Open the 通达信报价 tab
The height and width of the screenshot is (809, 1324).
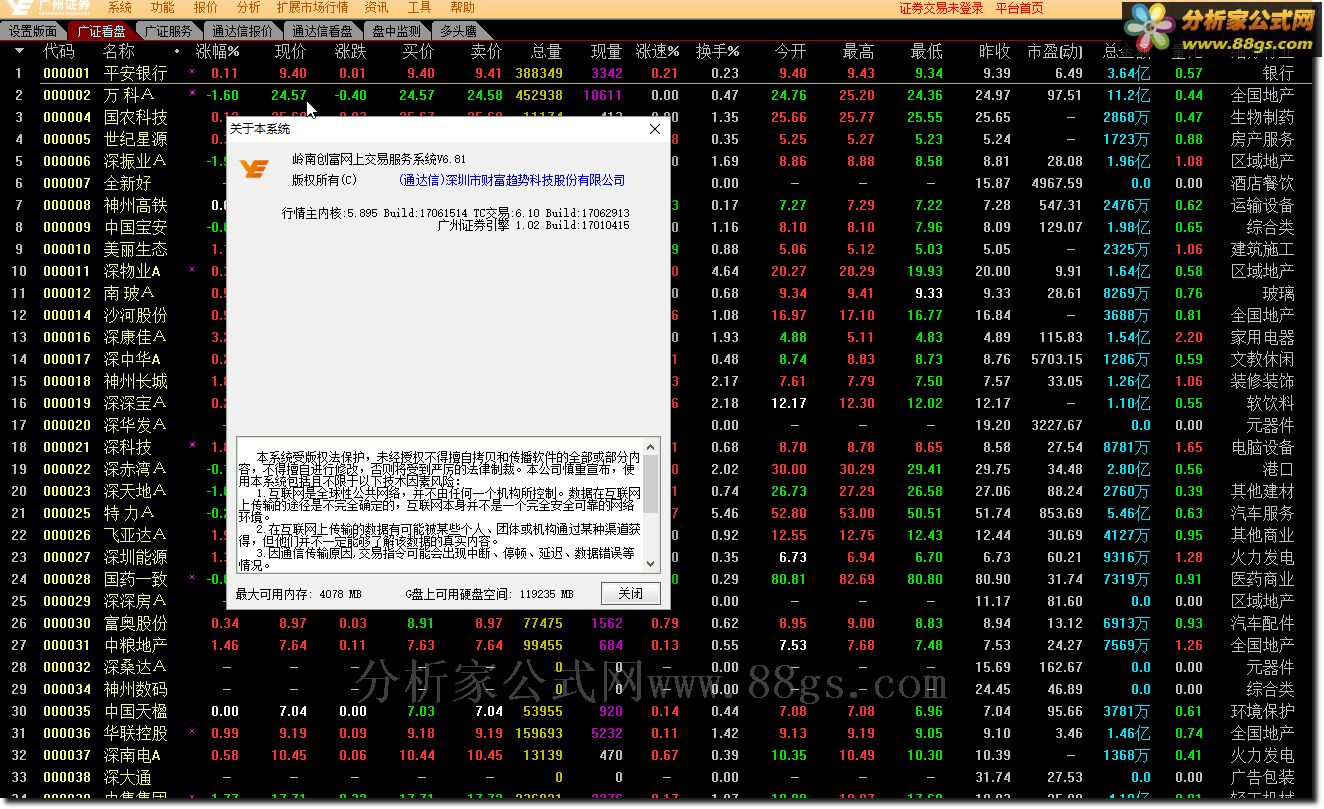242,31
